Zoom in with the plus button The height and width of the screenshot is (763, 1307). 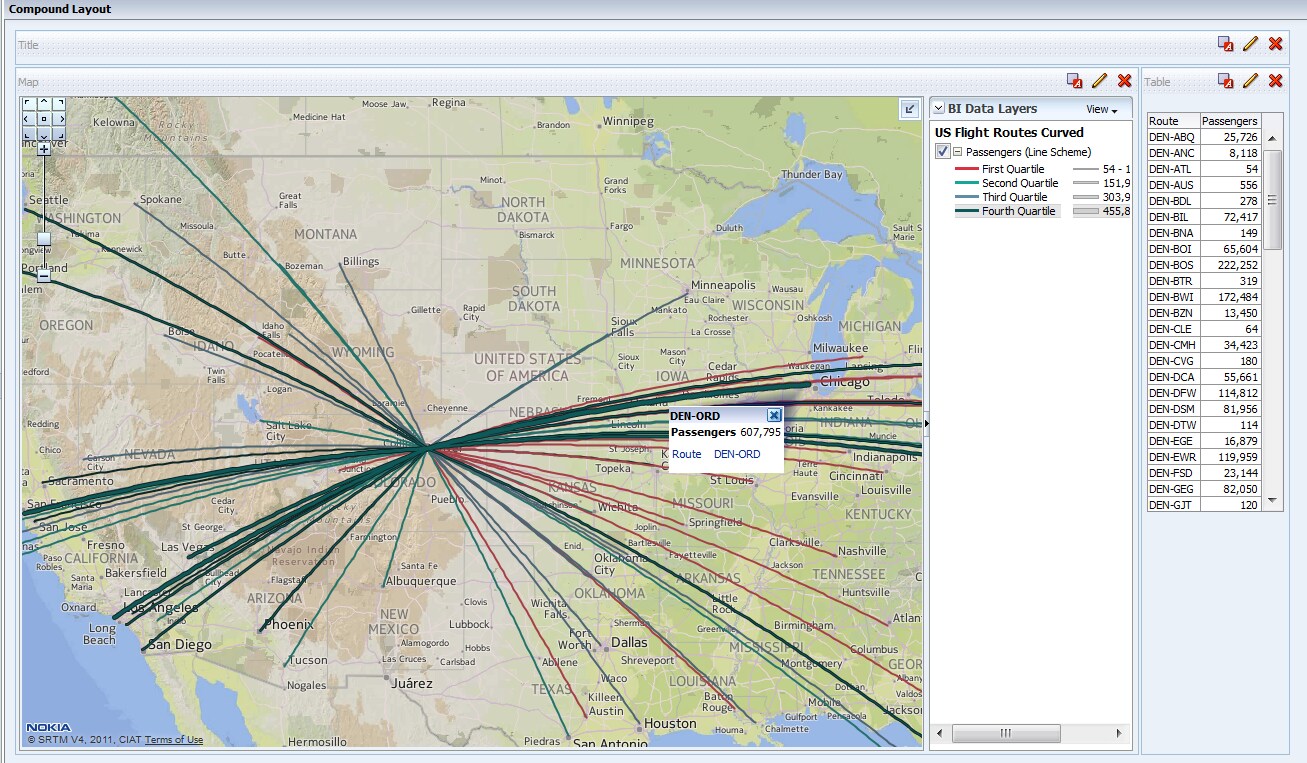pos(44,149)
